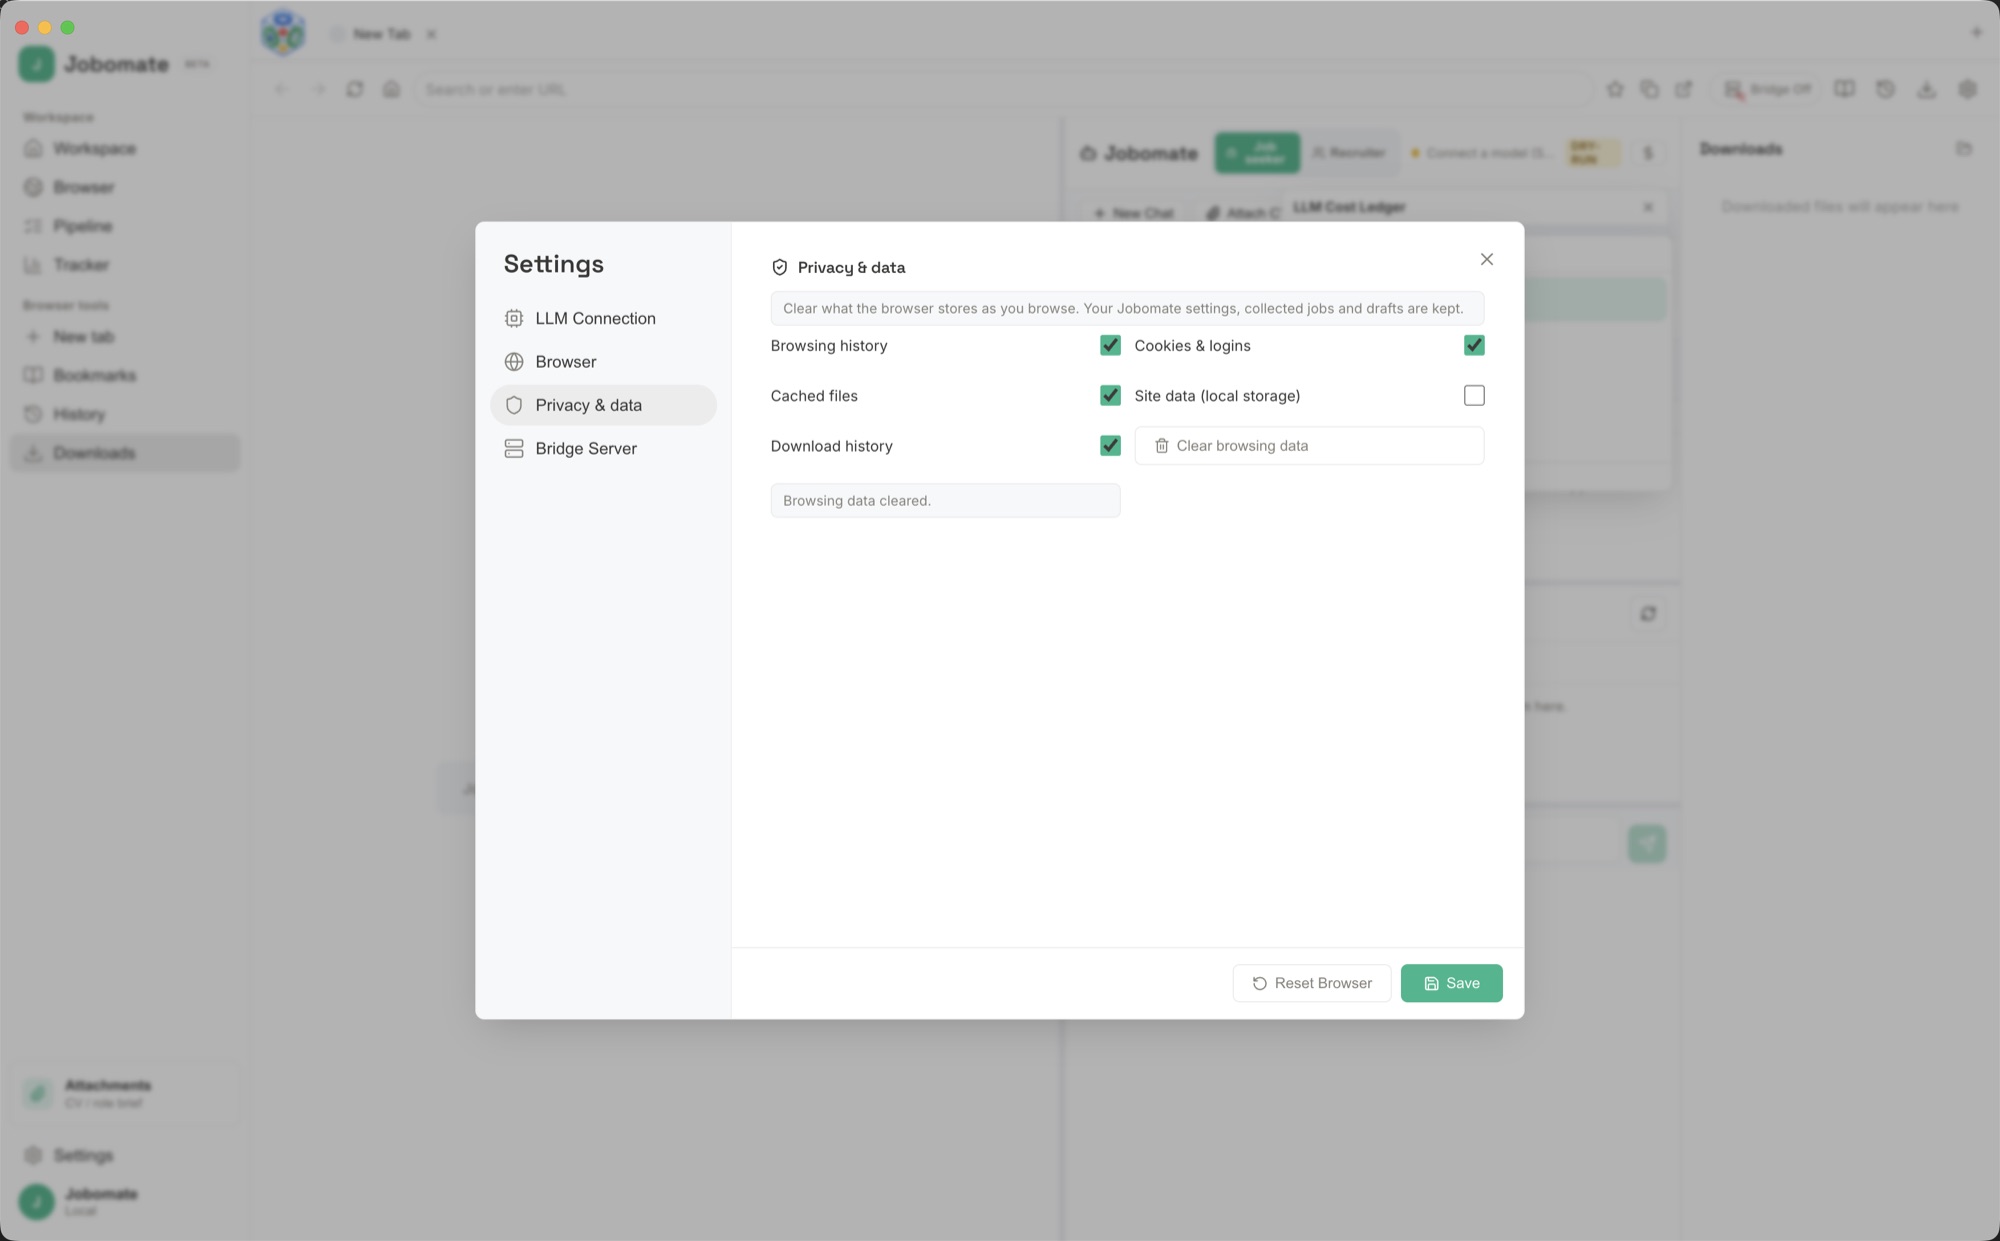Bookmark the page with the star icon
Viewport: 2000px width, 1241px height.
[x=1615, y=89]
